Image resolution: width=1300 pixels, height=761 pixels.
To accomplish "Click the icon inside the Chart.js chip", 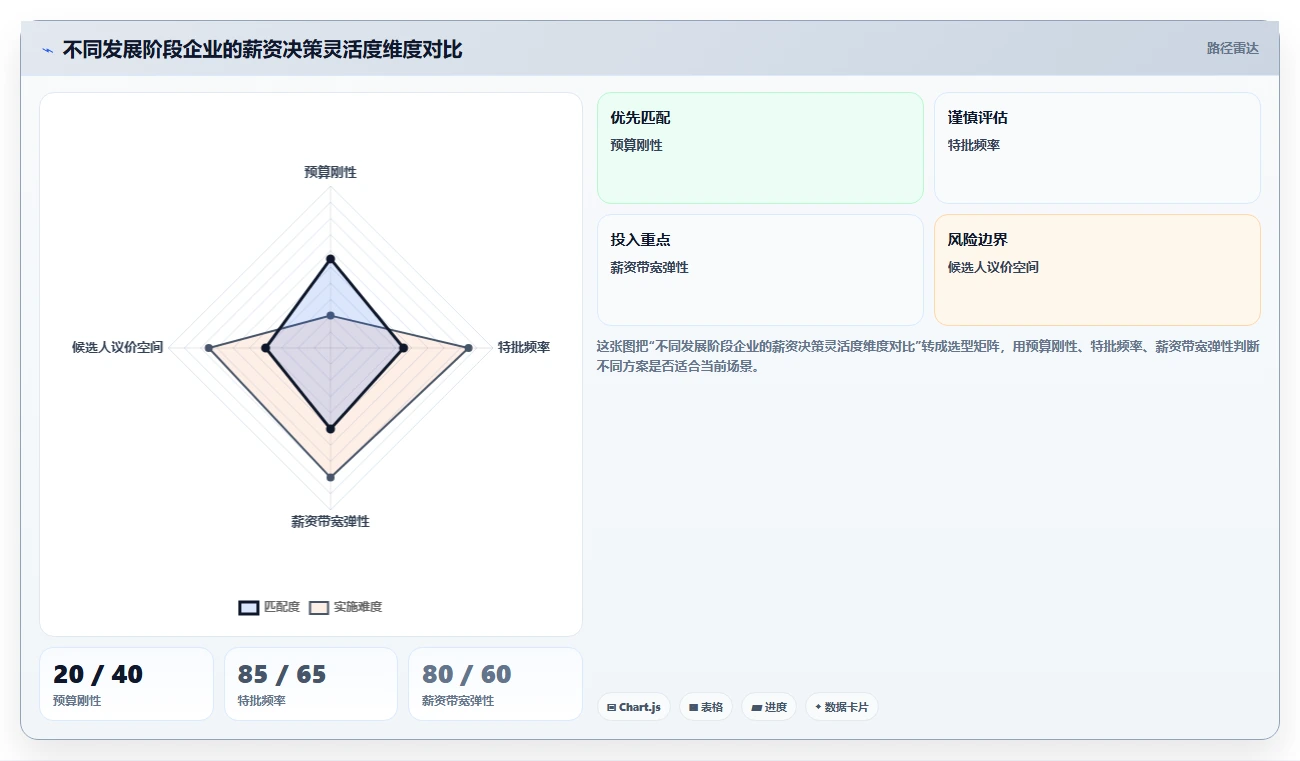I will click(x=612, y=707).
